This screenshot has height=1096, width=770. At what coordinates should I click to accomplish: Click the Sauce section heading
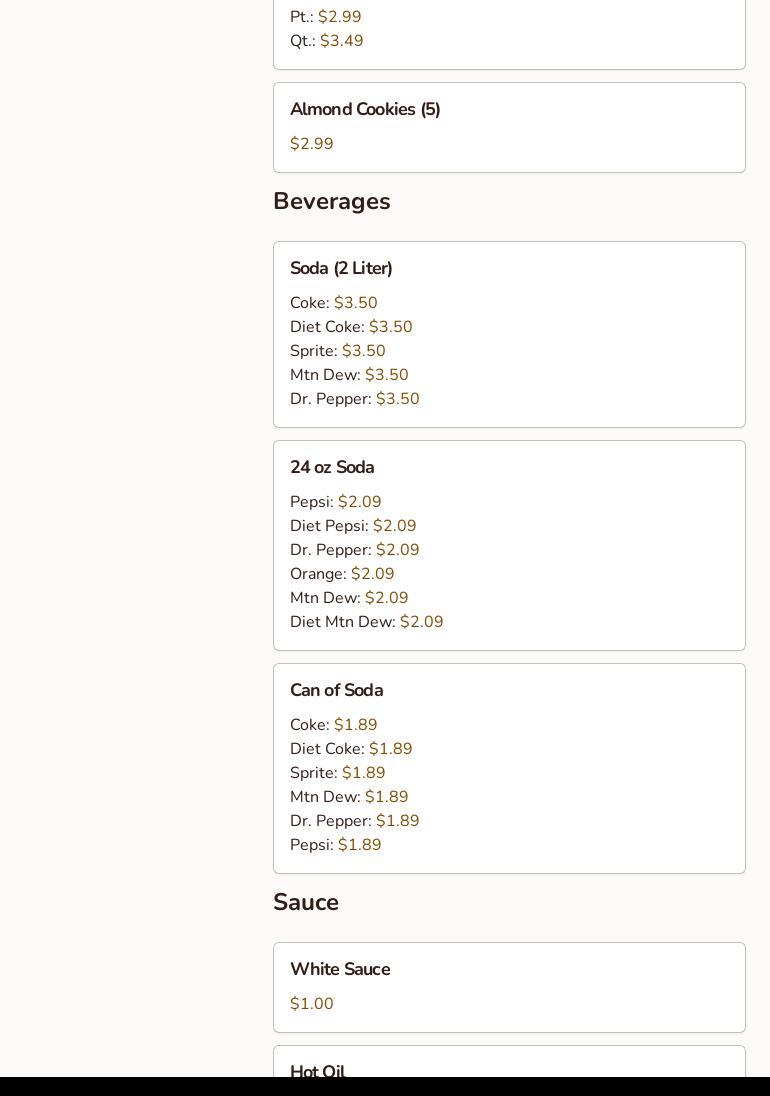306,902
